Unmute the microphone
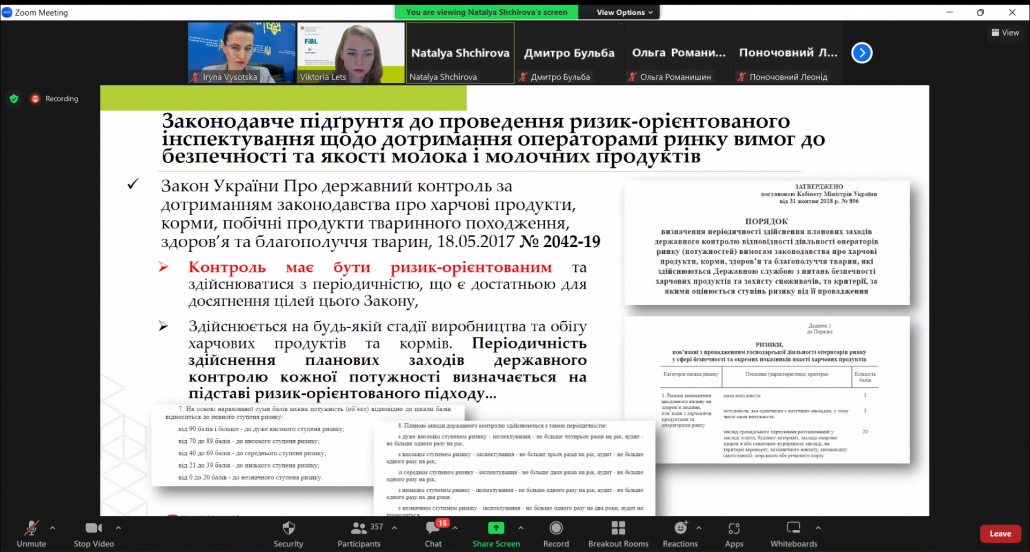 (31, 532)
